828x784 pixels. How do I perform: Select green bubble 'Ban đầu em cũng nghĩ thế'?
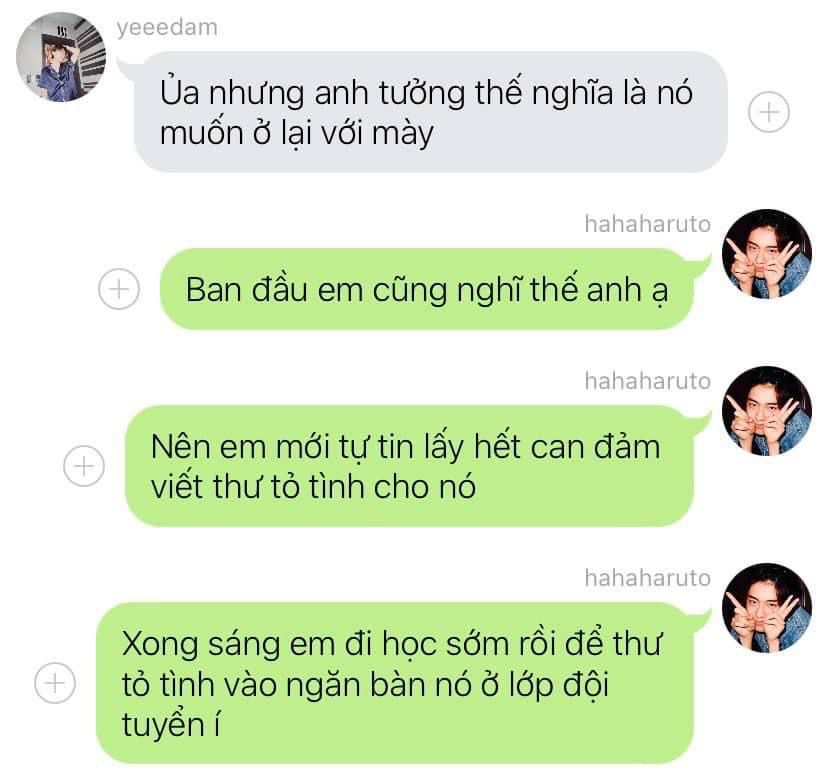[427, 289]
